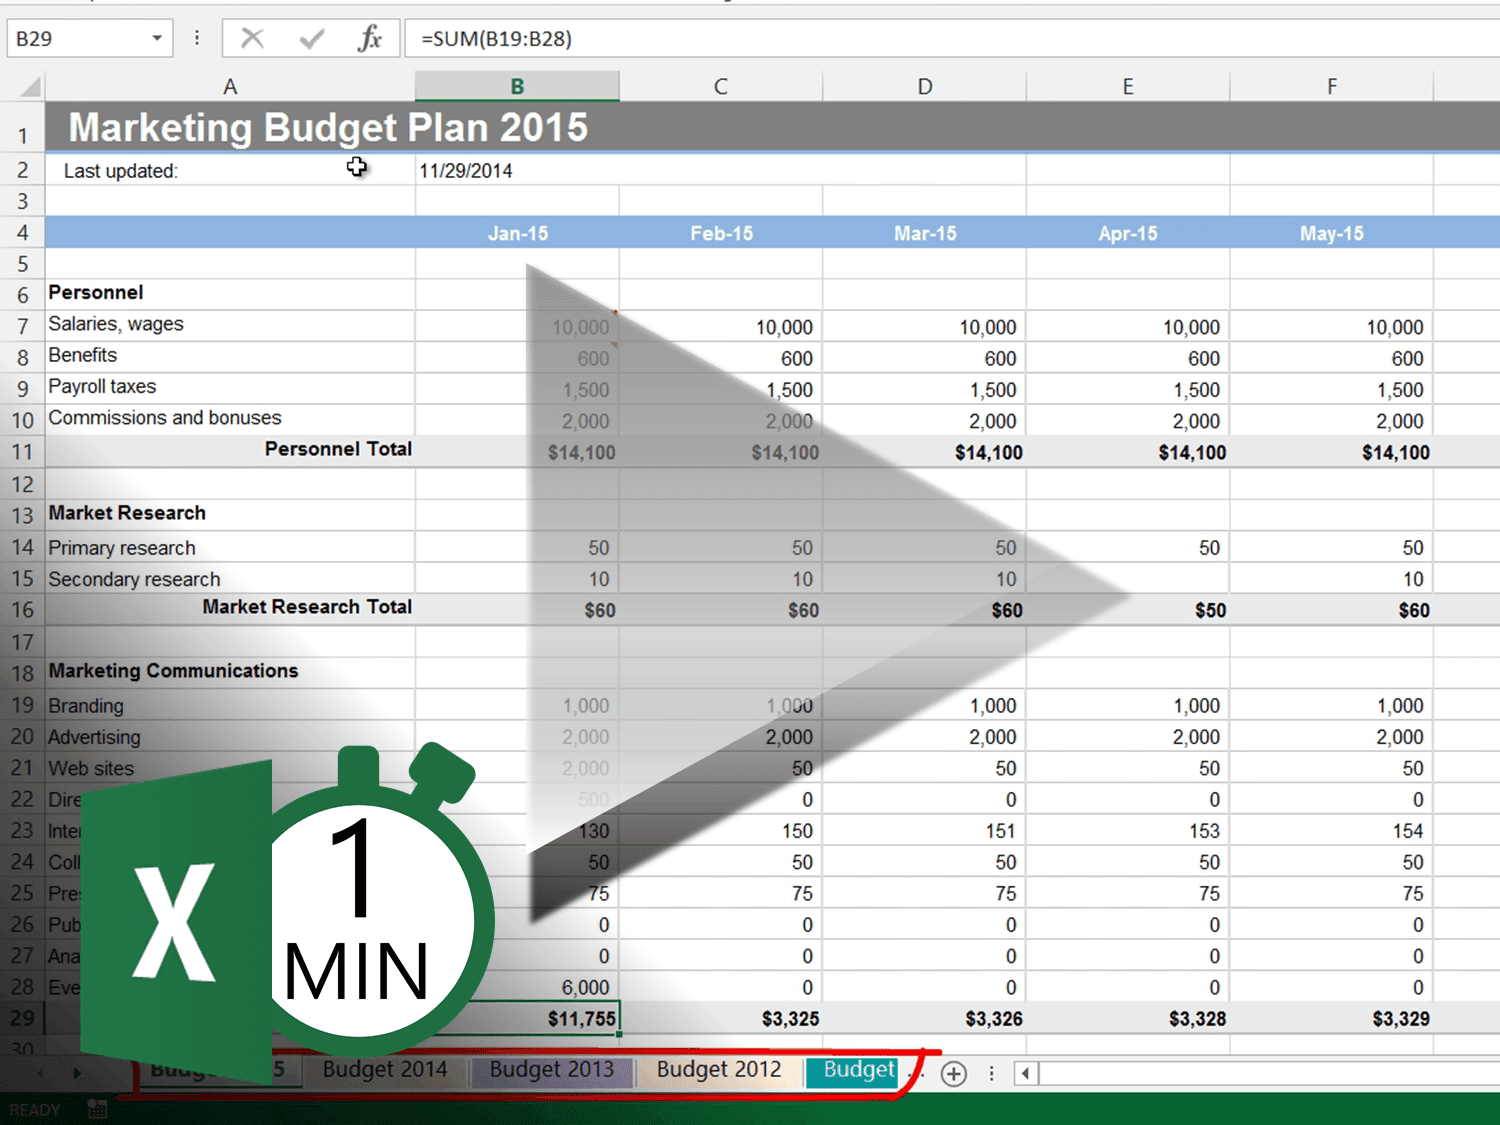Select the 'Market Research' heading cell
The image size is (1500, 1125).
coord(230,514)
